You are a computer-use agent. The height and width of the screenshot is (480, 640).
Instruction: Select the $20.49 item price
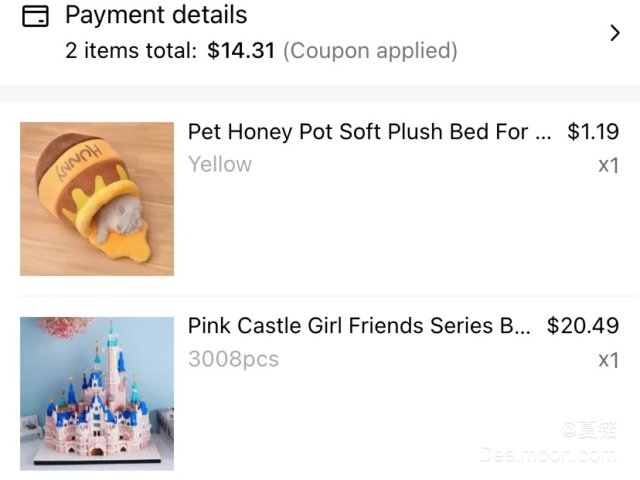click(583, 326)
